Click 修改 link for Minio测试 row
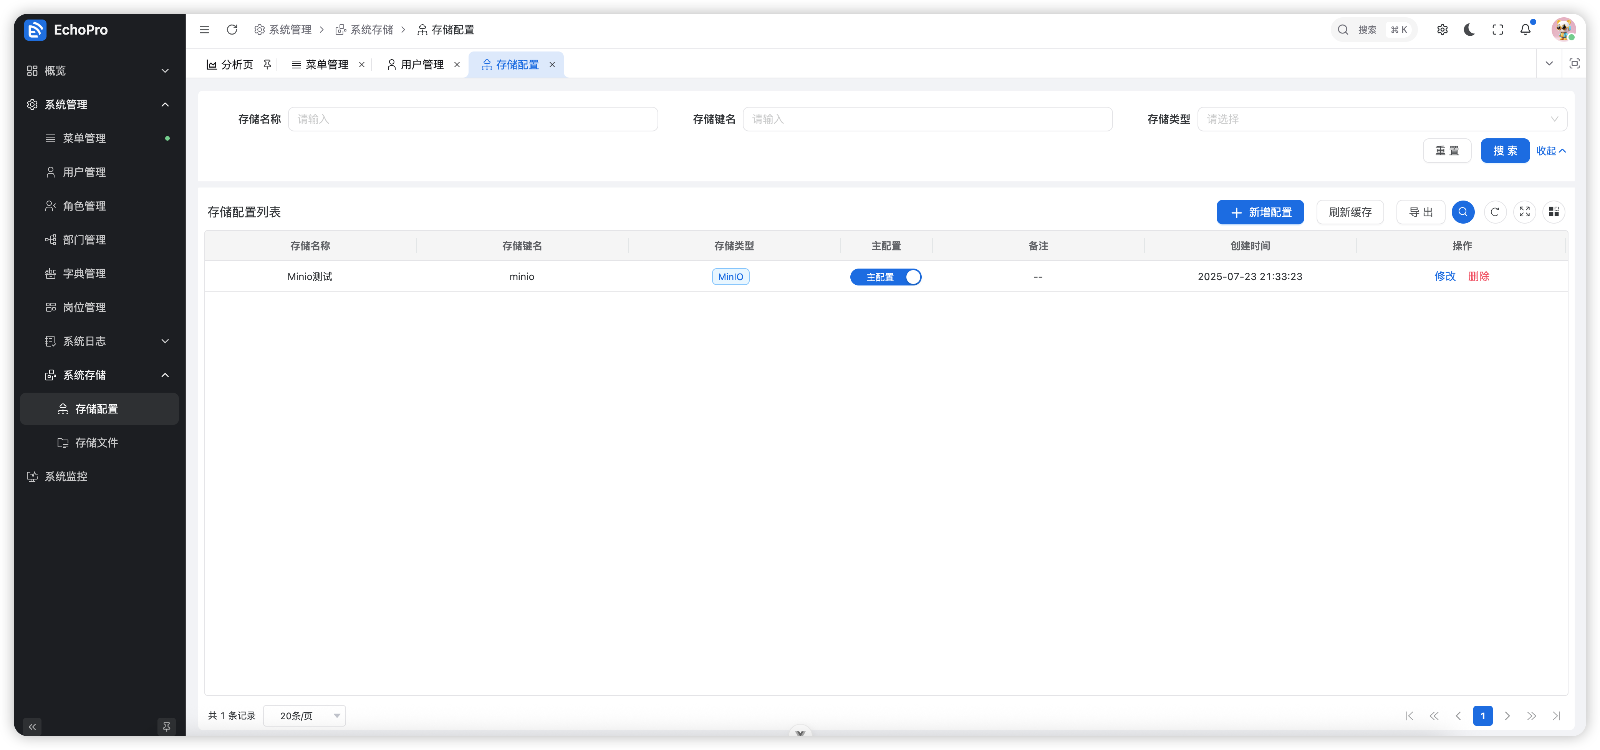 [x=1444, y=277]
